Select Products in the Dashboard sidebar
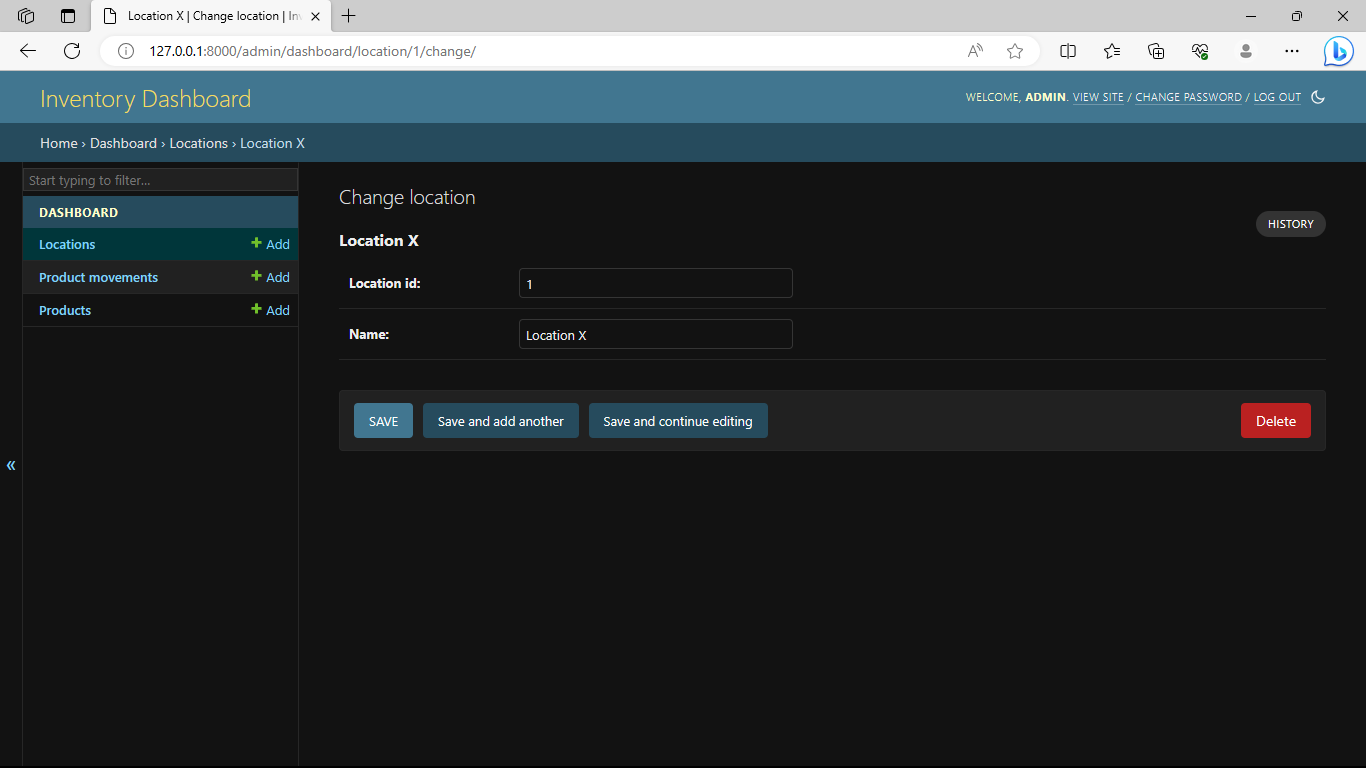Screen dimensions: 1366x768 [64, 310]
